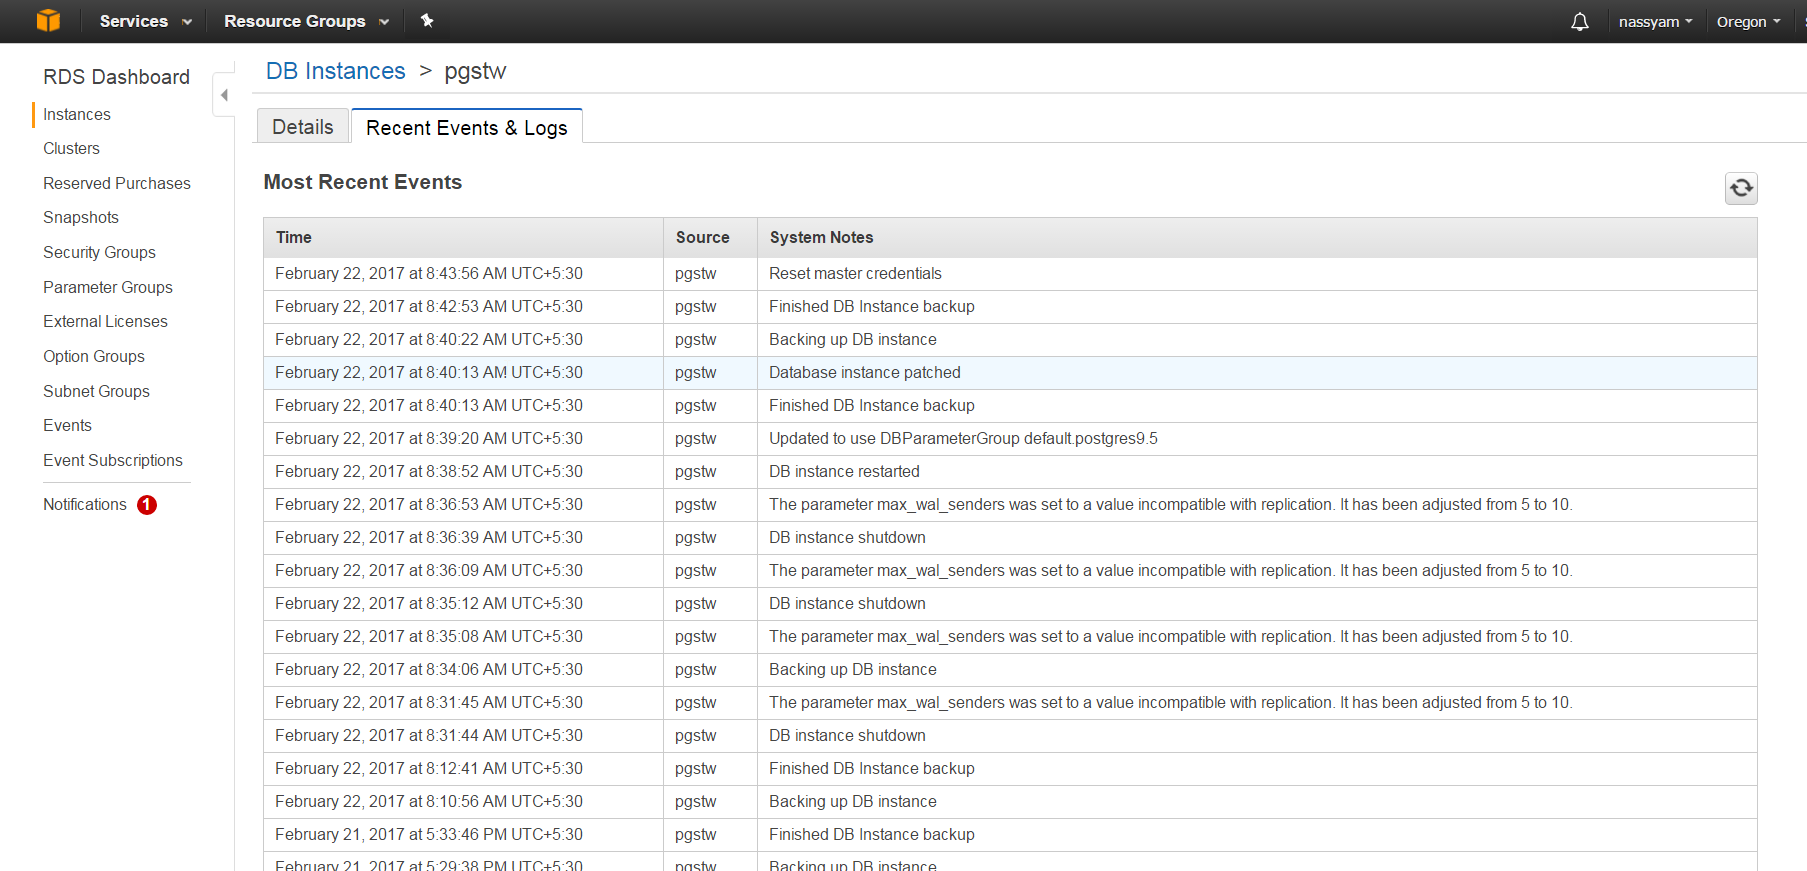The image size is (1807, 871).
Task: Open External Licenses in sidebar
Action: (x=105, y=321)
